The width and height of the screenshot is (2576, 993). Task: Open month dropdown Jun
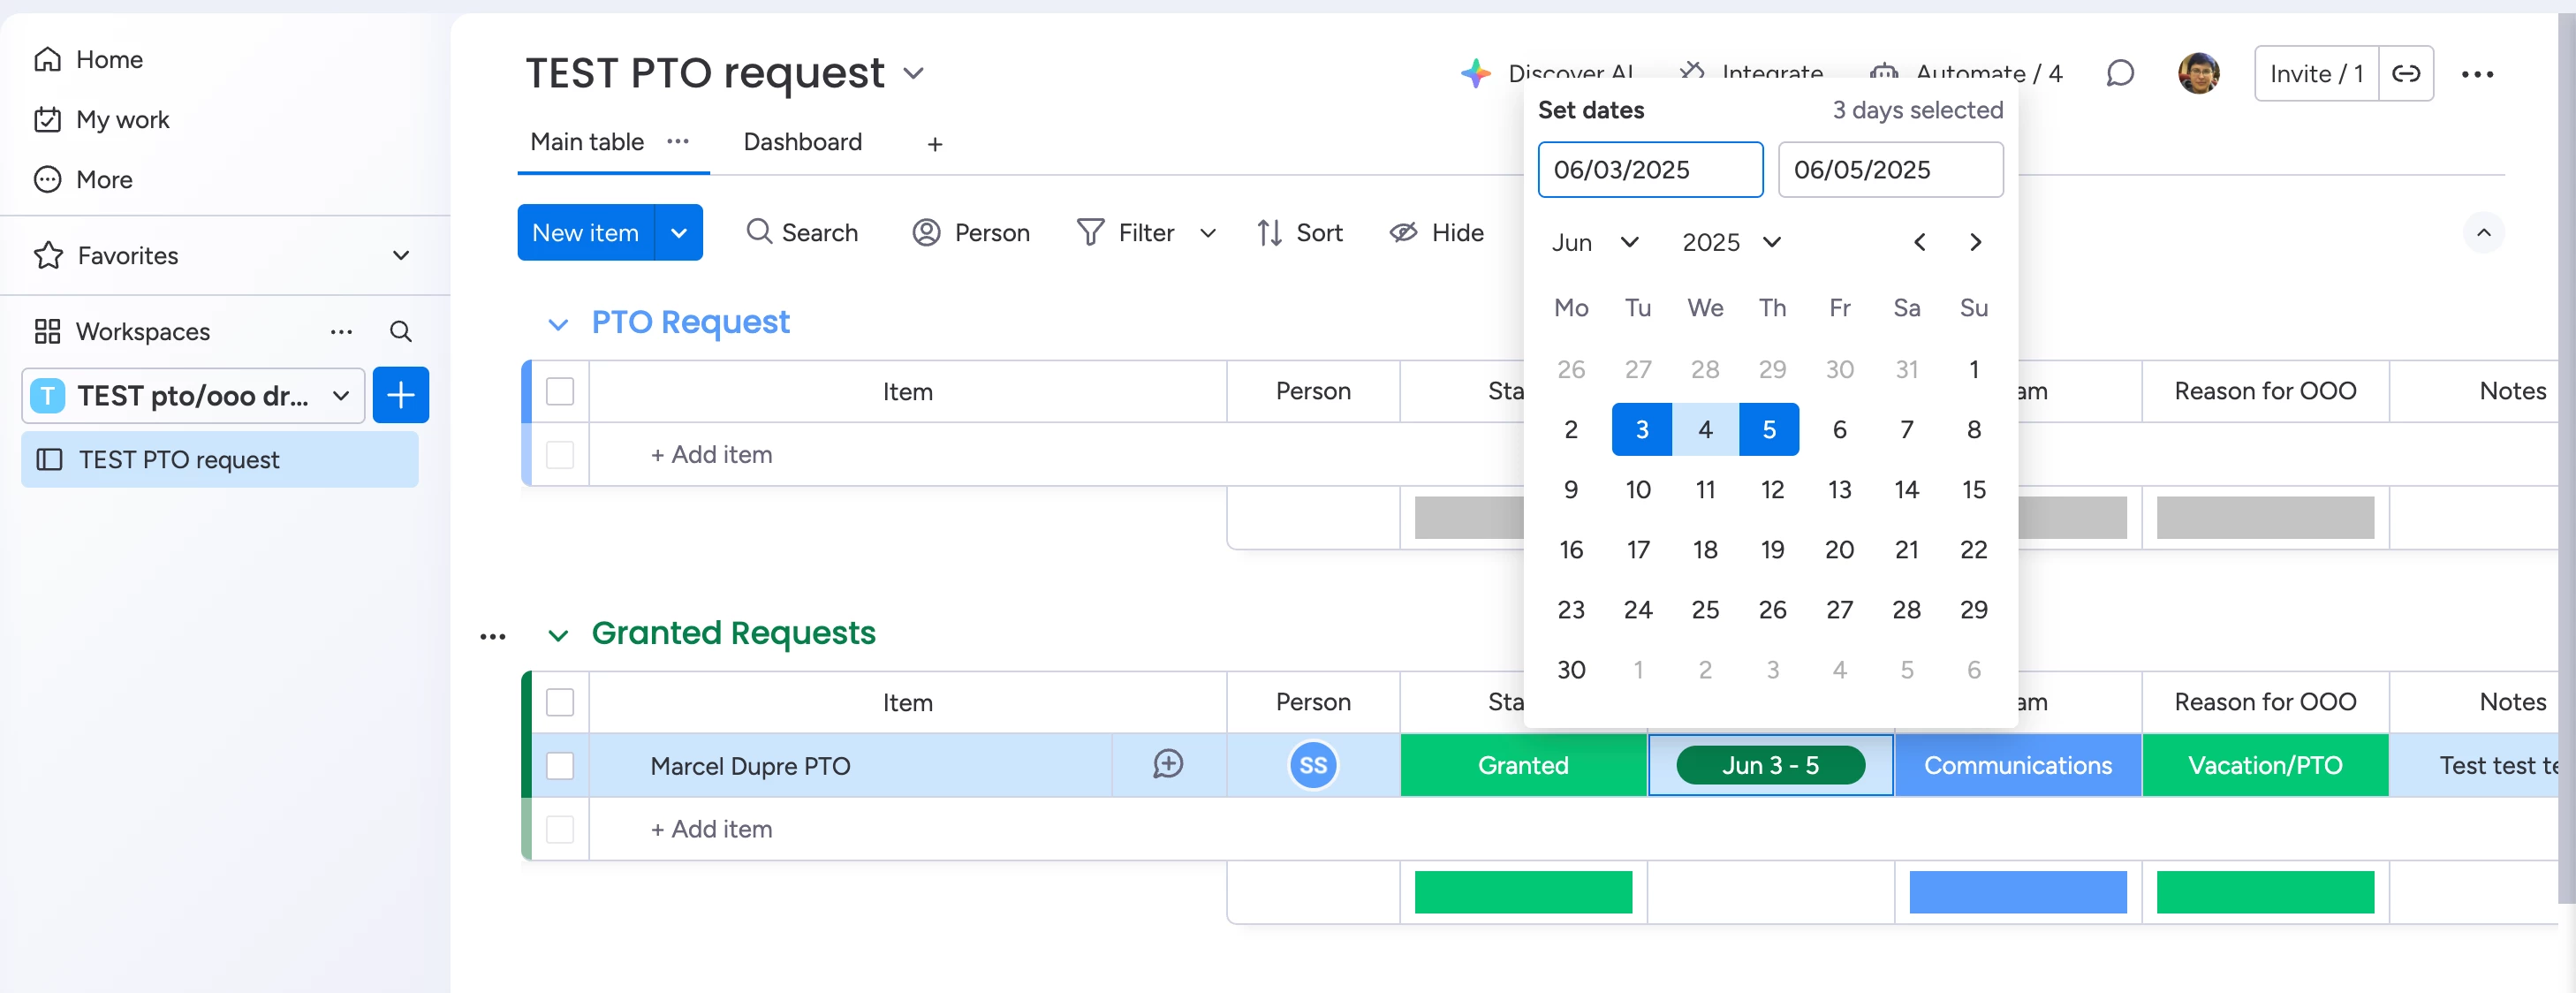click(1595, 242)
